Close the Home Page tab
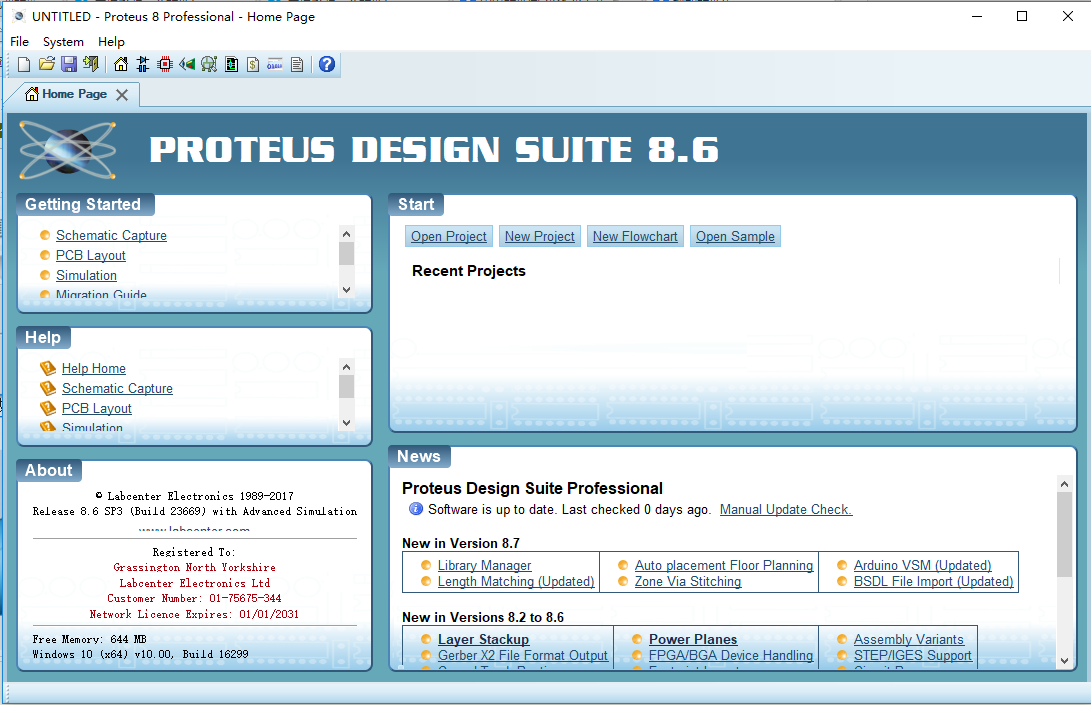The height and width of the screenshot is (705, 1091). coord(122,95)
